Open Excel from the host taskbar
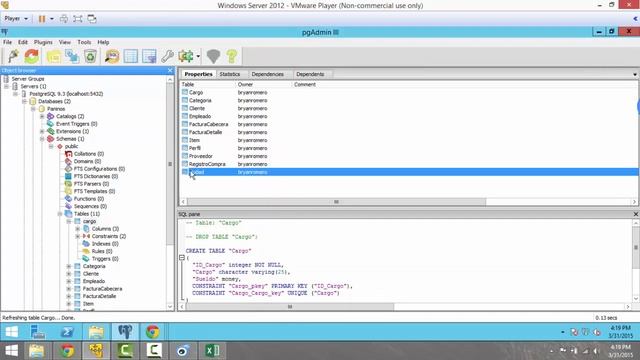 coord(212,351)
